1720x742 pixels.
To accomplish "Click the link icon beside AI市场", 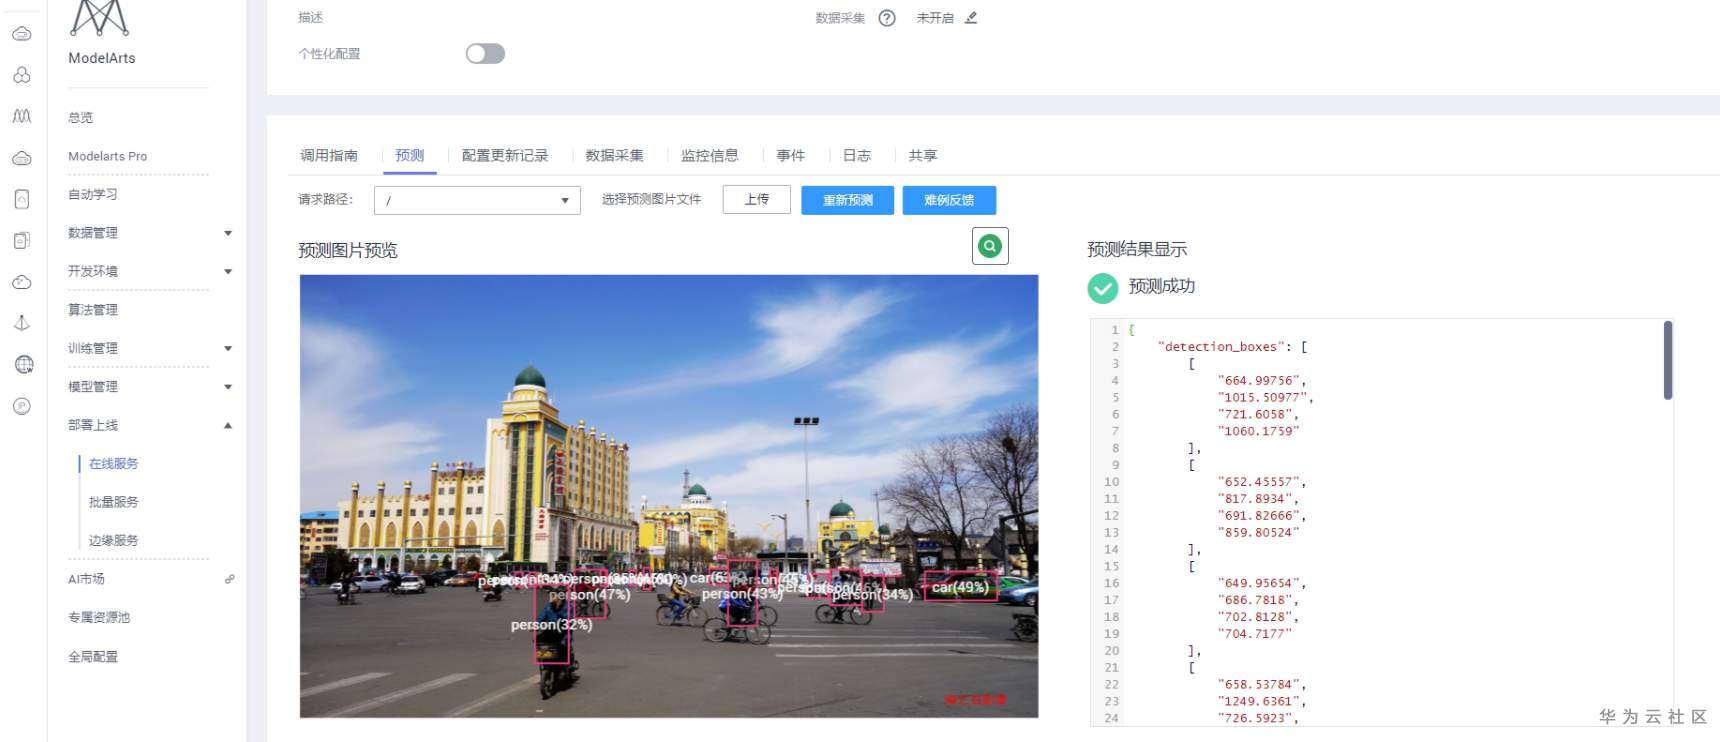I will tap(230, 579).
